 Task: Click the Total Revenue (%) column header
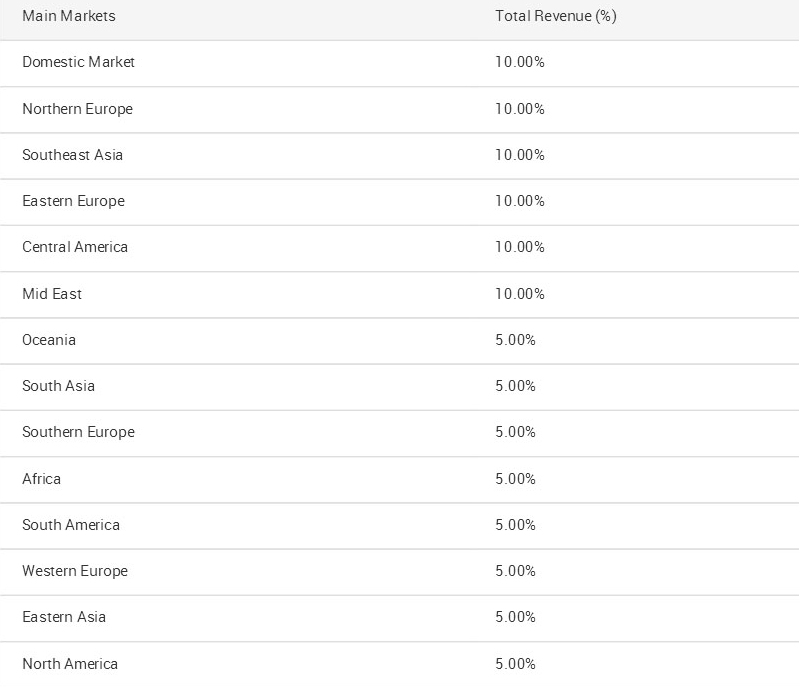click(x=556, y=16)
